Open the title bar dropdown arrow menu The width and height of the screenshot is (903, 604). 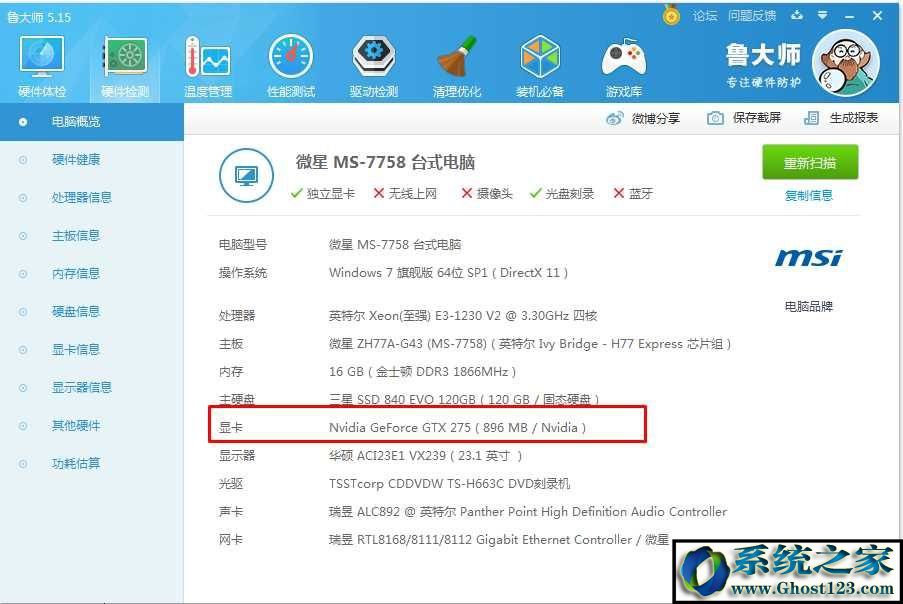[x=822, y=16]
